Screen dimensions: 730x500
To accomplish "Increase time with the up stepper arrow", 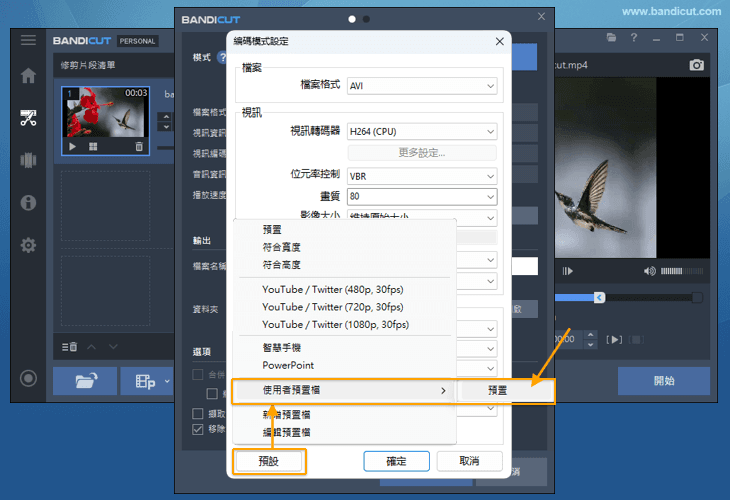I will click(x=590, y=335).
